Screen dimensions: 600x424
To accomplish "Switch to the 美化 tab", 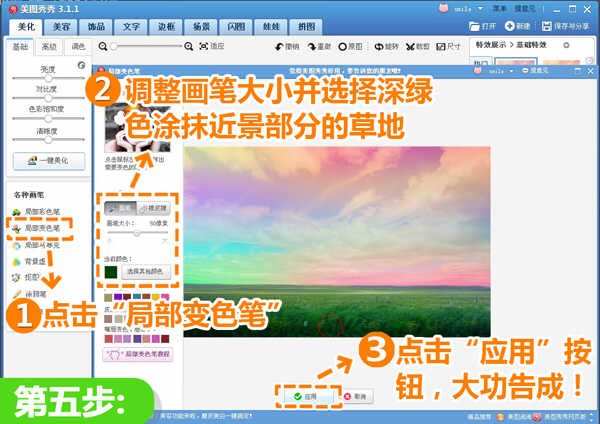I will (26, 27).
